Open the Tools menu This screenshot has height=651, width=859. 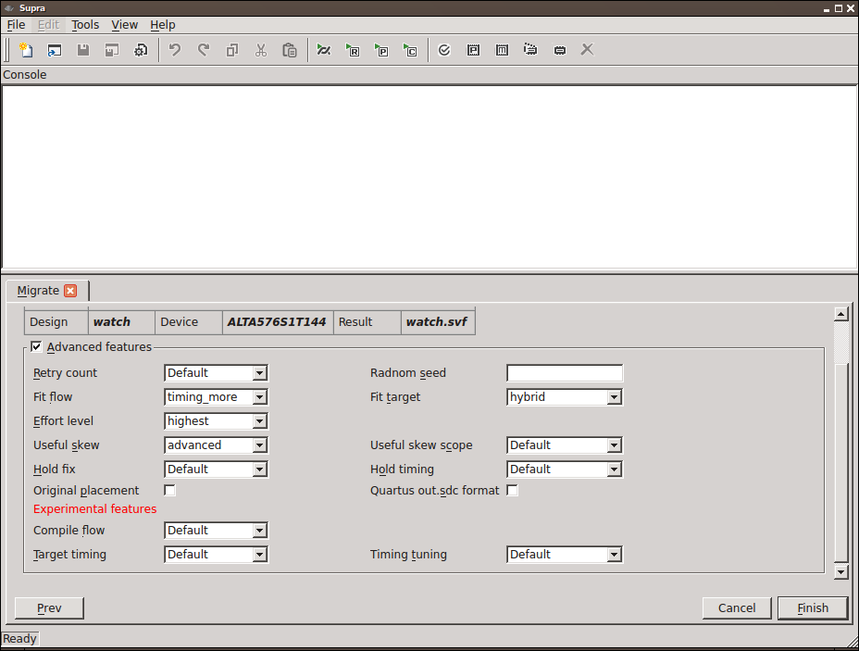coord(85,25)
